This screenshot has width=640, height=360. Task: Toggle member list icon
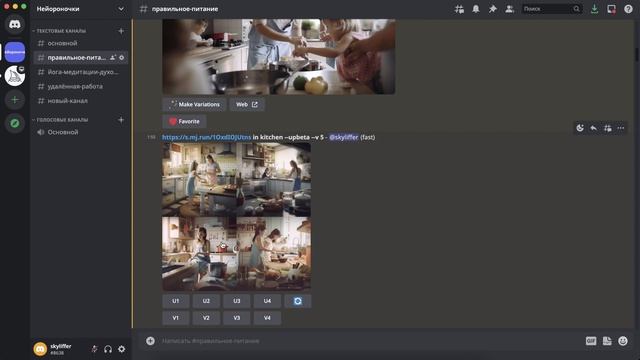(x=509, y=9)
